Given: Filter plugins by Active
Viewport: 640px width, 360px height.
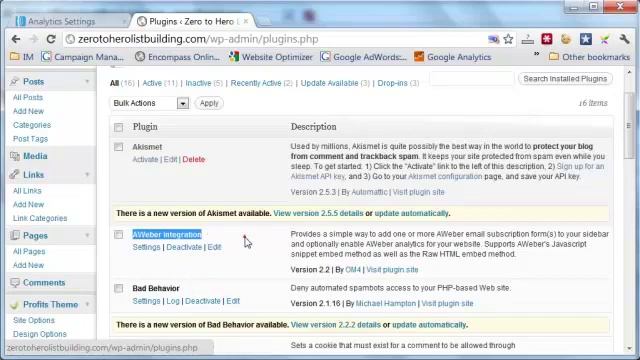Looking at the screenshot, I should click(x=152, y=83).
